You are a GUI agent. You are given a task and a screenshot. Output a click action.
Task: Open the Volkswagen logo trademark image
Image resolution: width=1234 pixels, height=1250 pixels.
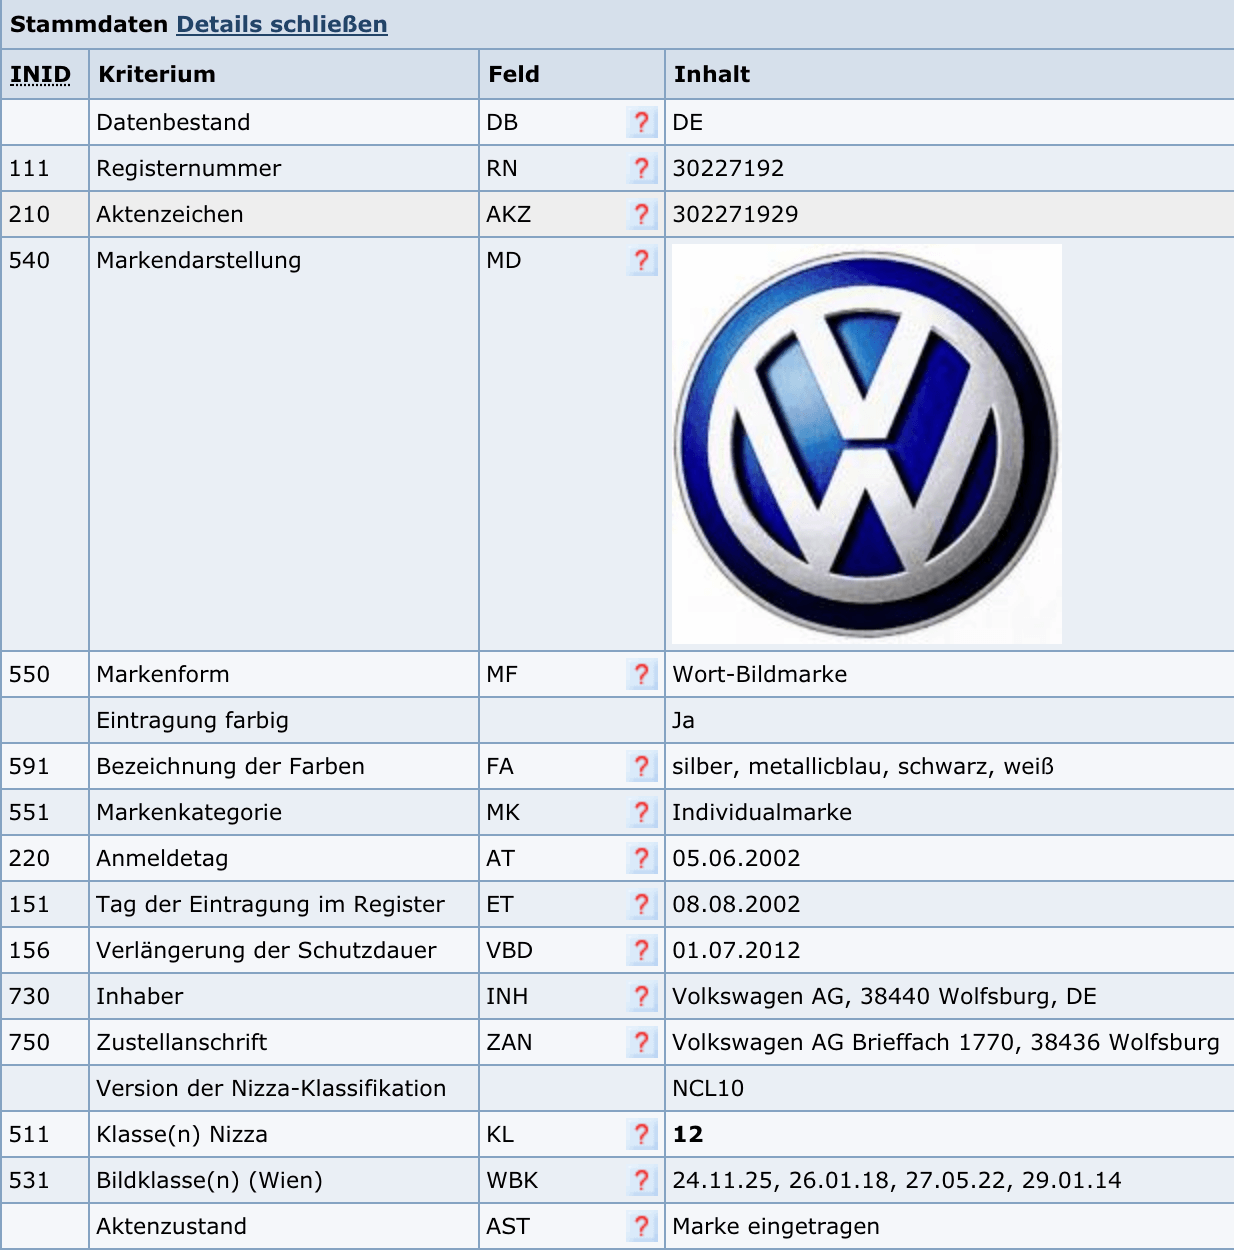tap(866, 444)
